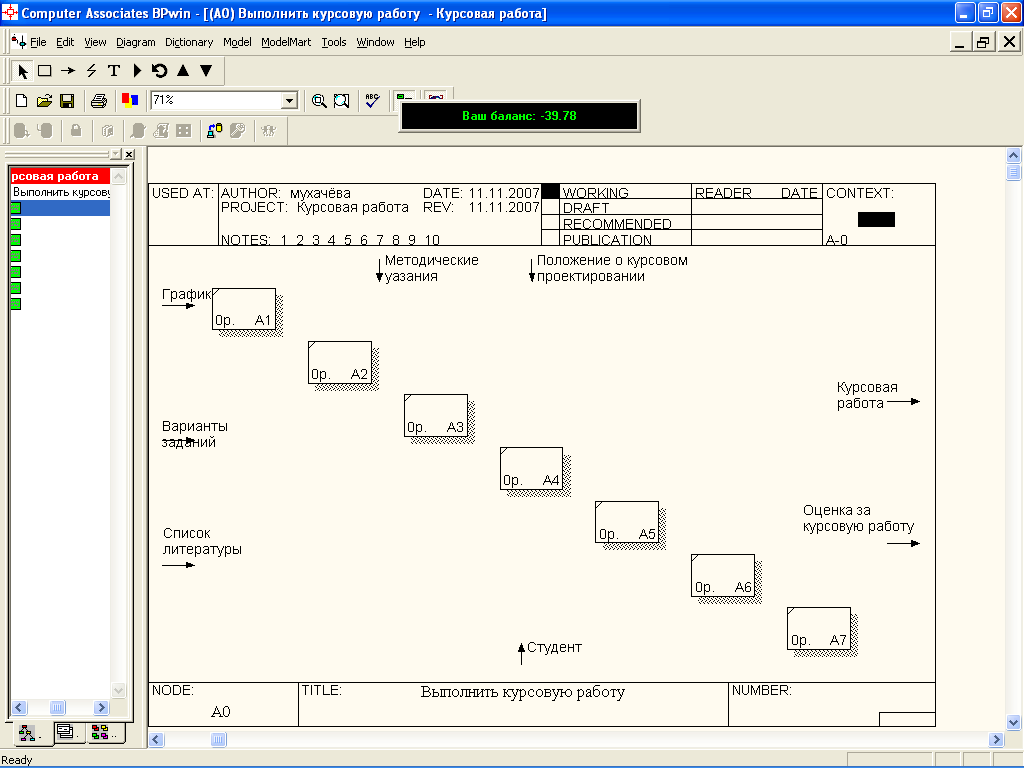Open the 71% zoom dropdown
The width and height of the screenshot is (1024, 768).
pyautogui.click(x=290, y=101)
